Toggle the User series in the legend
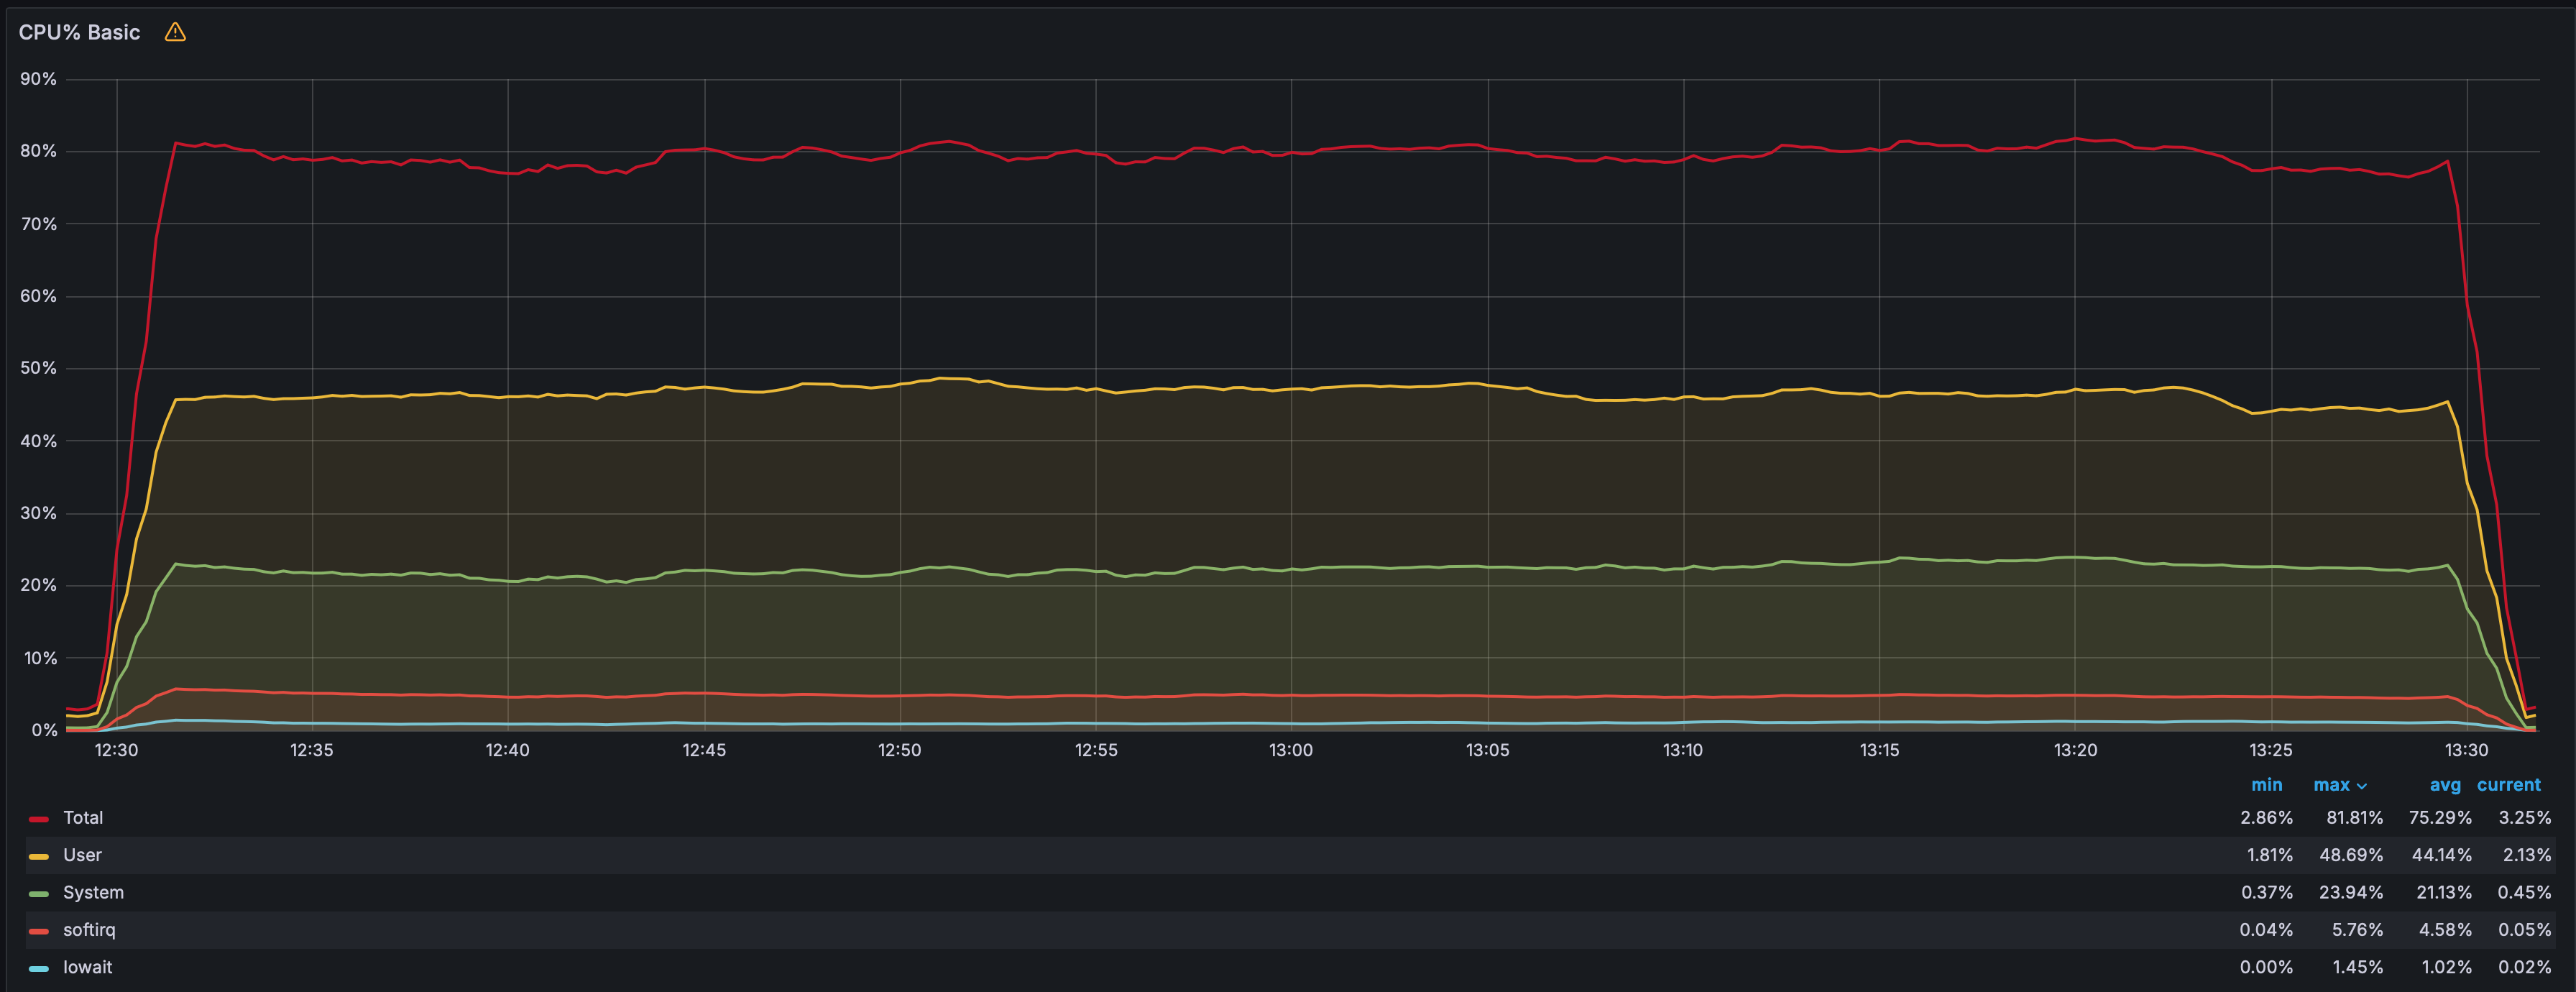Image resolution: width=2576 pixels, height=992 pixels. click(x=82, y=855)
